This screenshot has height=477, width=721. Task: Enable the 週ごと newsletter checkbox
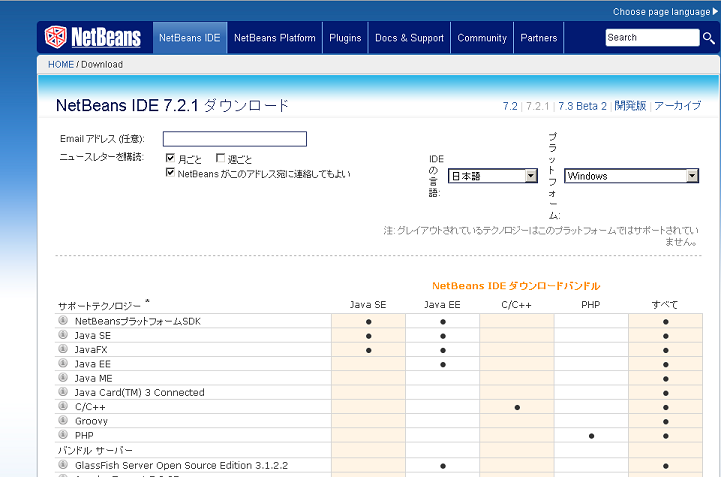click(220, 158)
